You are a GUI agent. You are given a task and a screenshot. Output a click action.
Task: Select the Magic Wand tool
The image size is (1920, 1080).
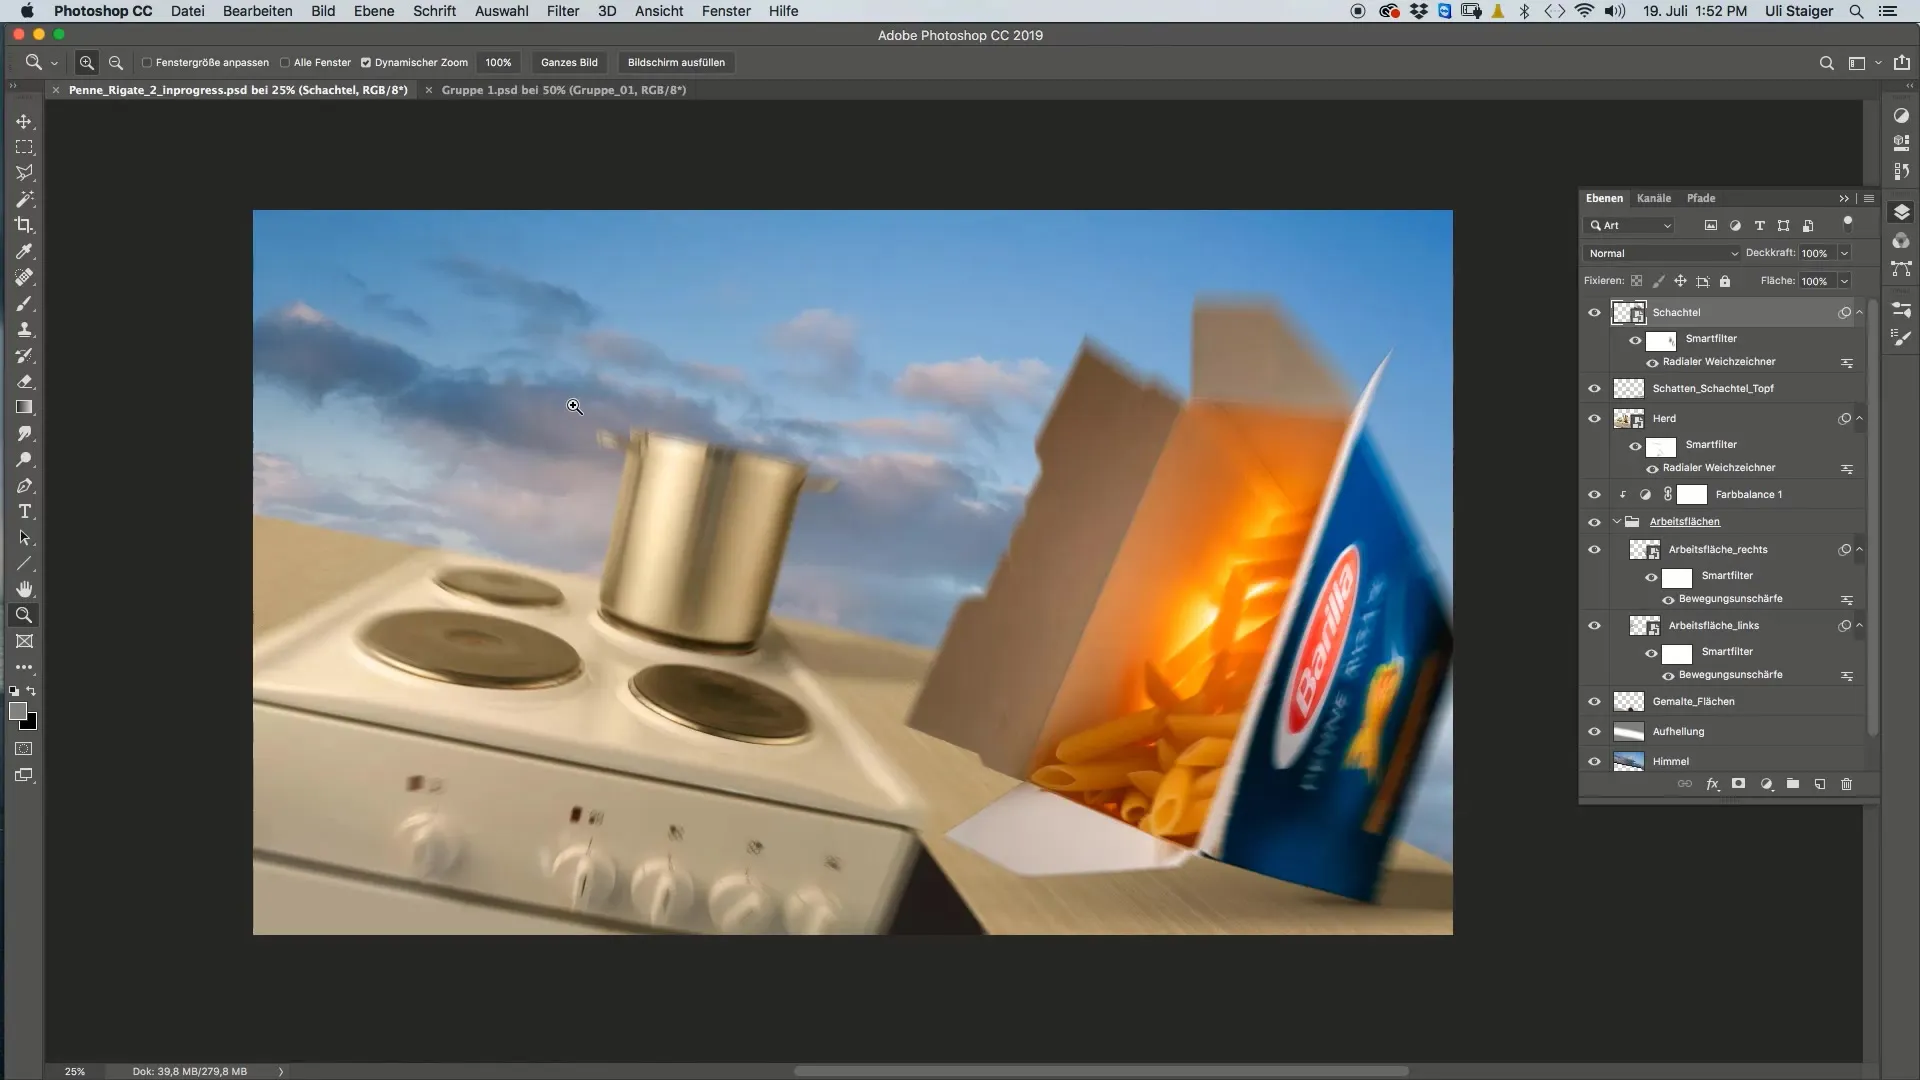point(24,199)
